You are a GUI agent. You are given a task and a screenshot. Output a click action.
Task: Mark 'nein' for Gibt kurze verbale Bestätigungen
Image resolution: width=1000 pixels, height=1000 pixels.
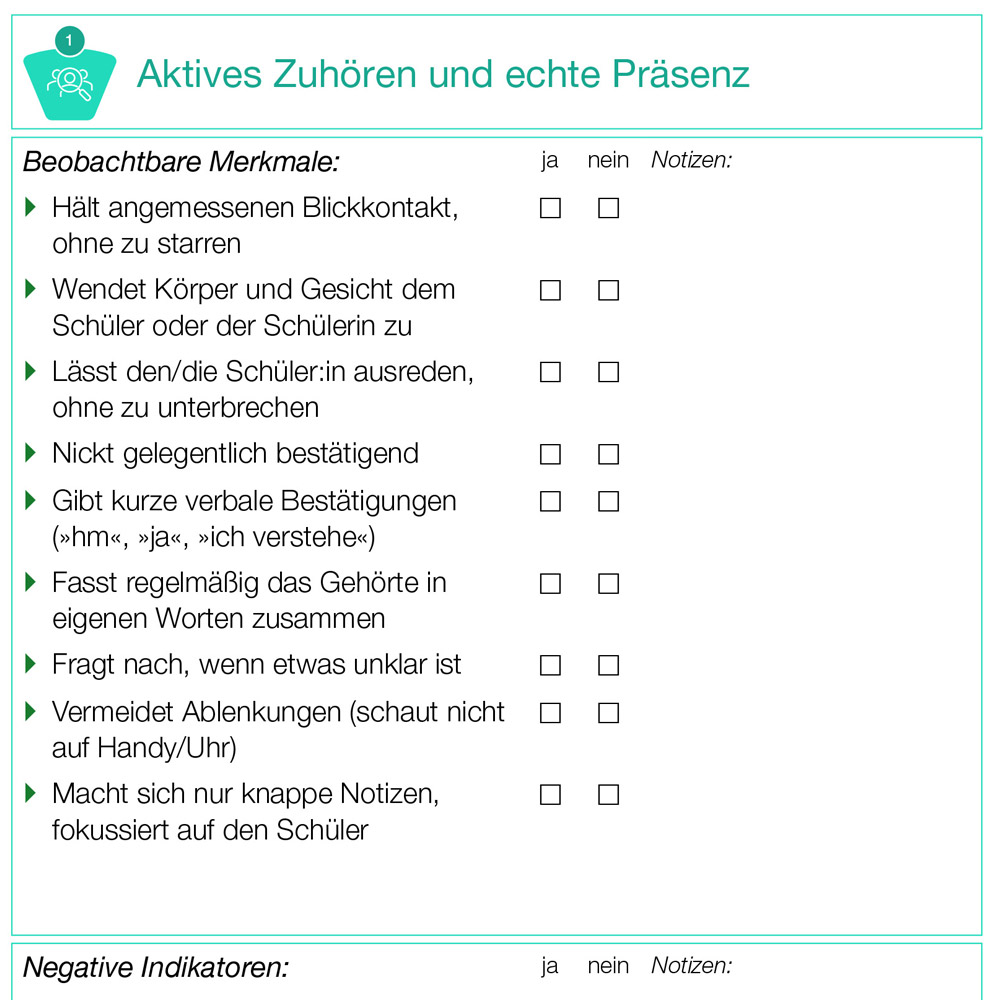coord(608,501)
